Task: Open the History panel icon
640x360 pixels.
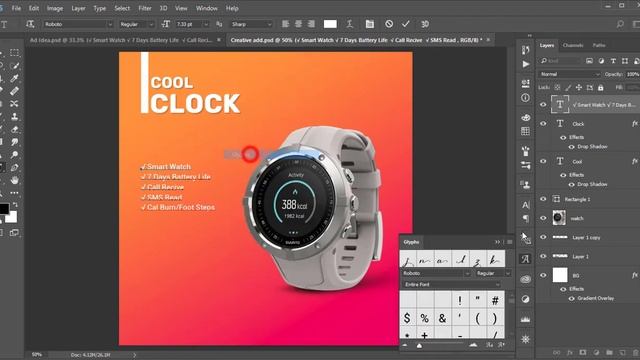Action: pos(525,50)
